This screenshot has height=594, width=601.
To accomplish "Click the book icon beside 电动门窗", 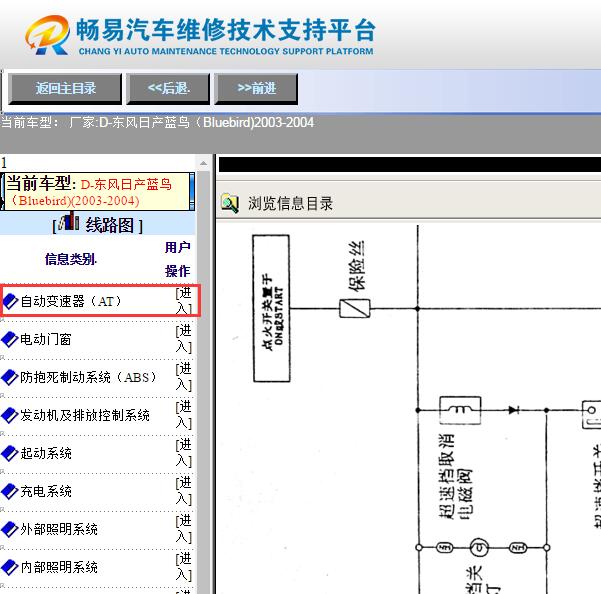I will point(10,340).
